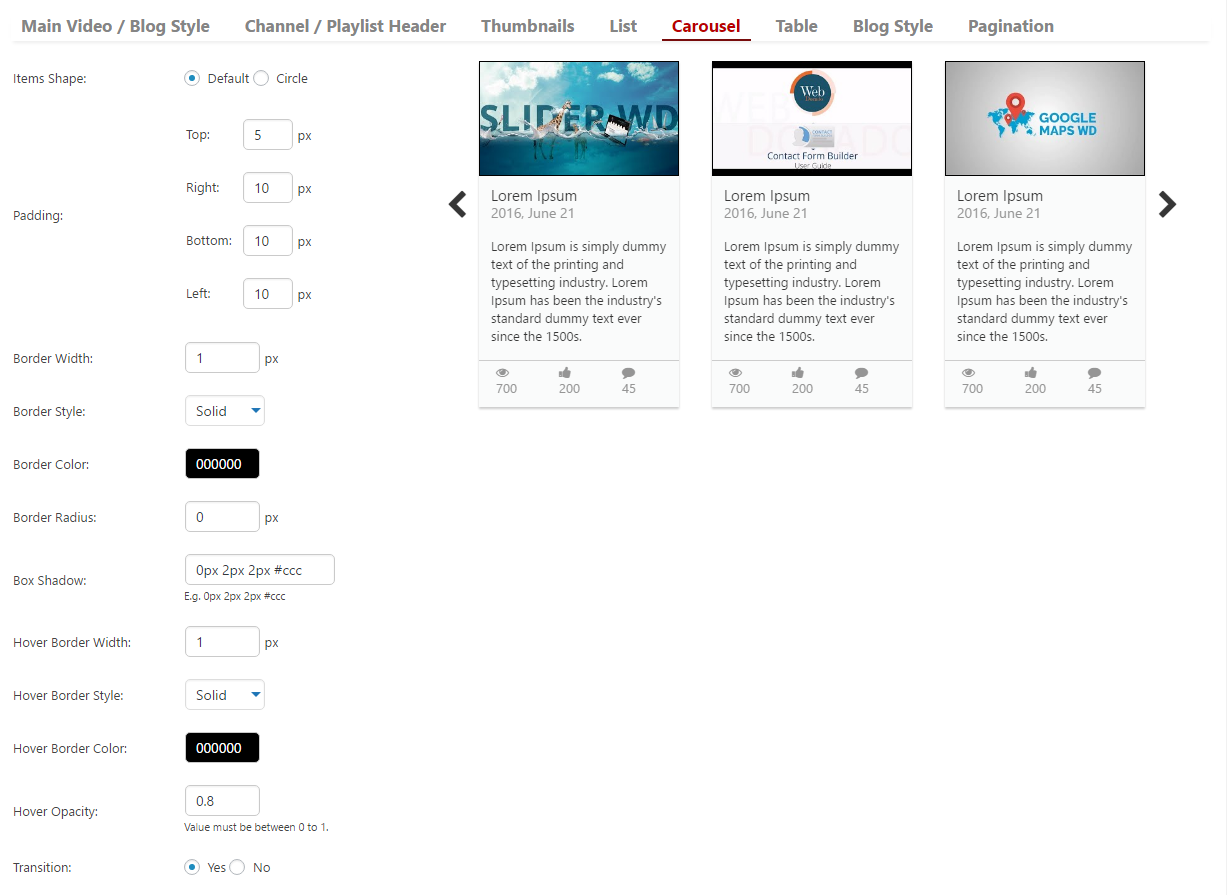Select Circle items shape option
The width and height of the screenshot is (1227, 895).
pyautogui.click(x=261, y=78)
